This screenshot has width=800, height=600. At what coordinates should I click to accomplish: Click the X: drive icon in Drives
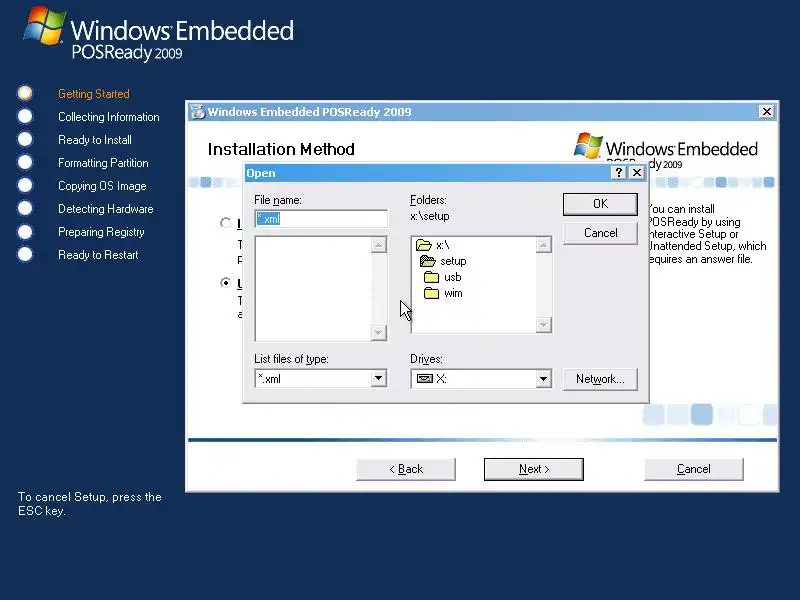coord(424,379)
